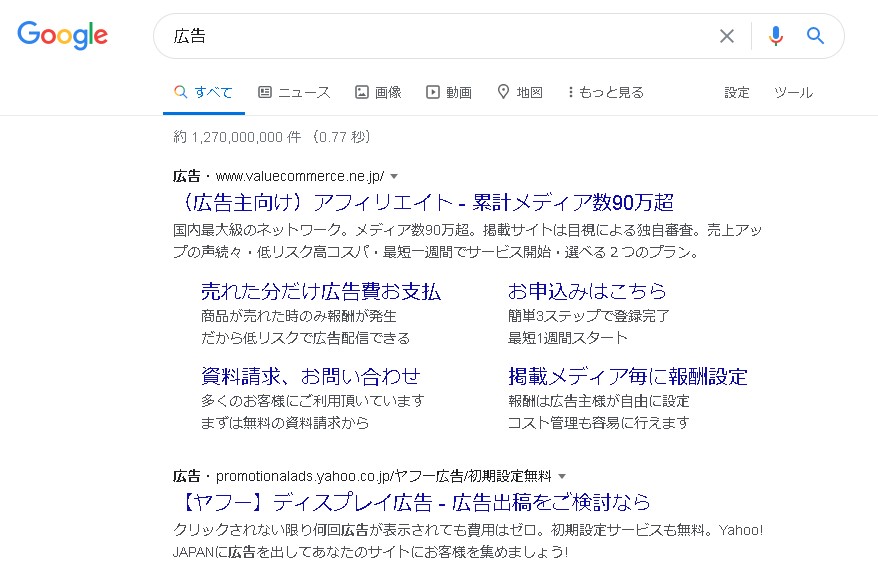This screenshot has width=878, height=577.
Task: Click the コスト管理も容易に行えます description
Action: [x=598, y=422]
